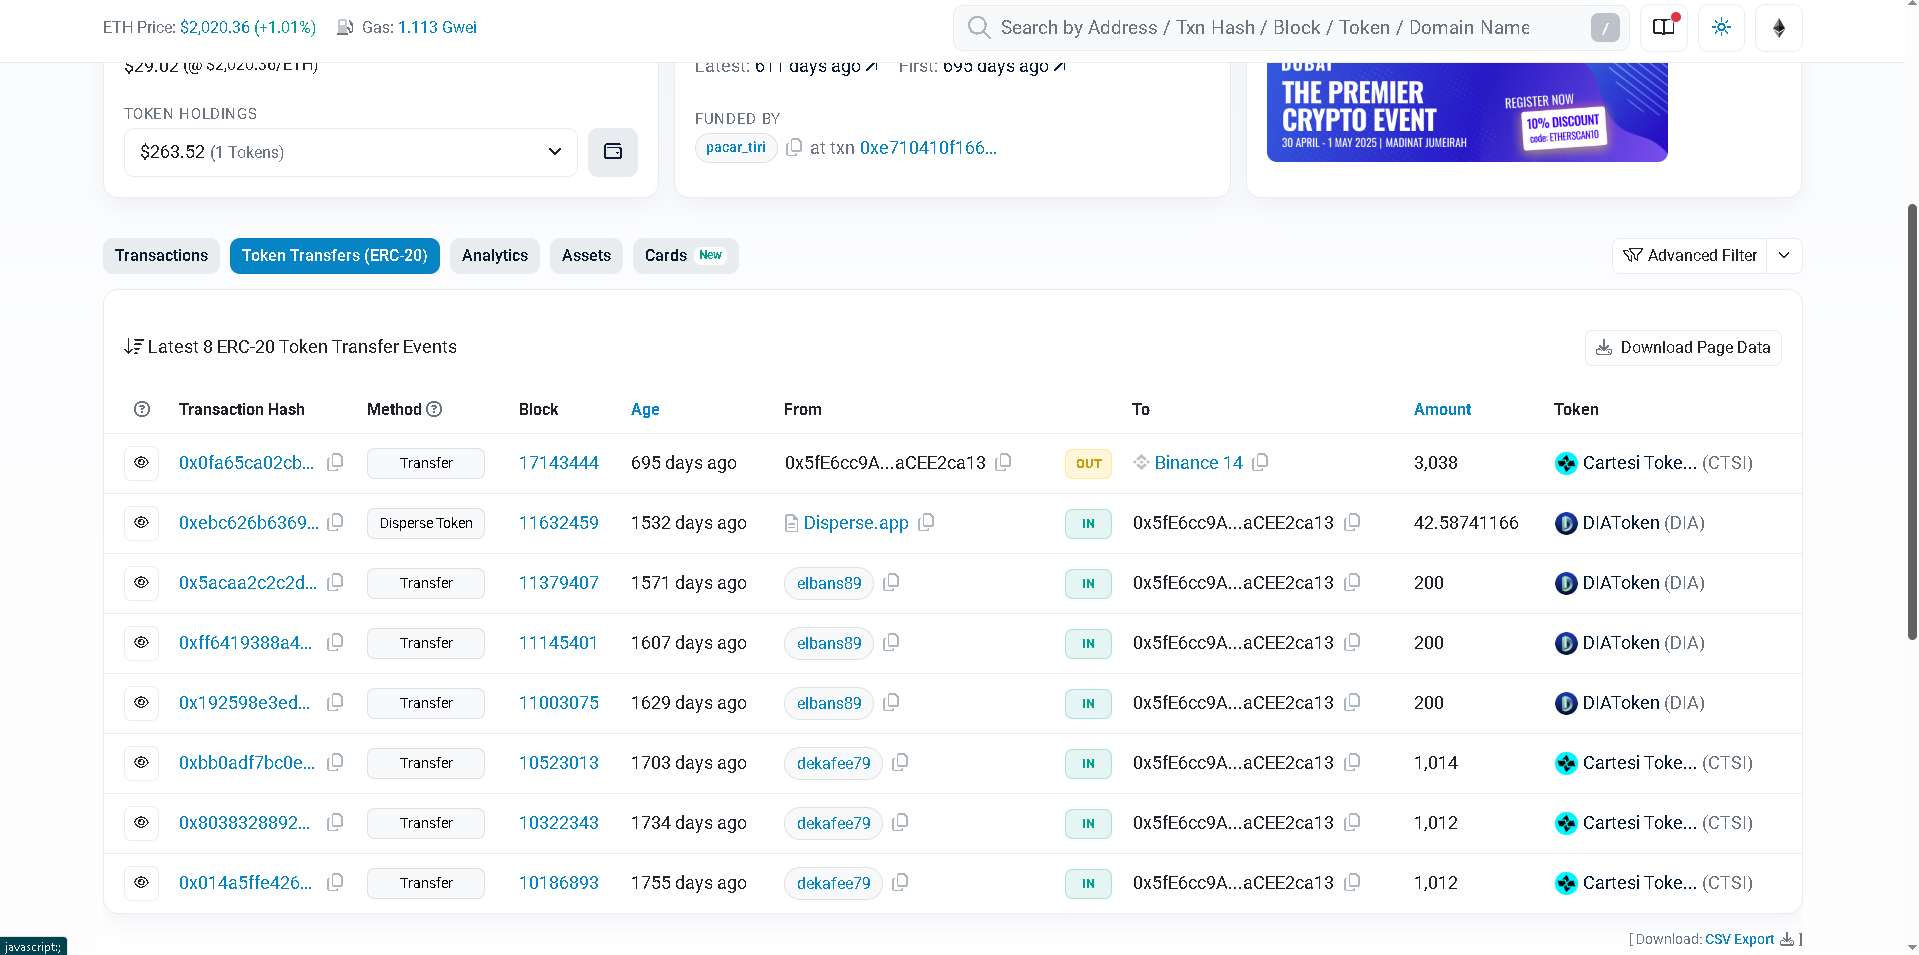Click the DIAToken logo in 42.58741166 row
Screen dimensions: 1919x955
(1566, 523)
